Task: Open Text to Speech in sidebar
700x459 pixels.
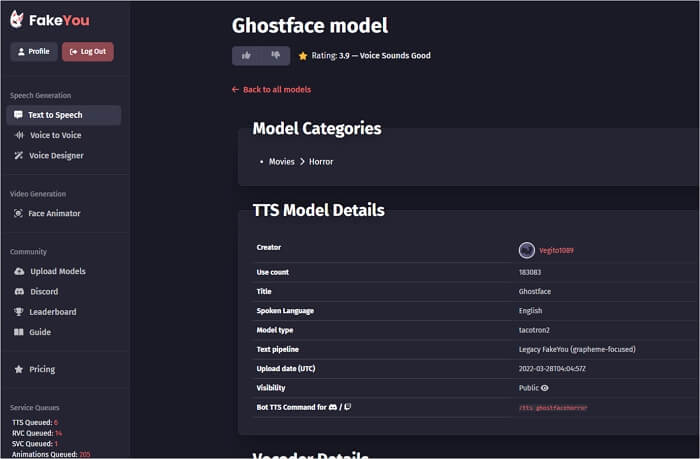Action: pyautogui.click(x=63, y=115)
